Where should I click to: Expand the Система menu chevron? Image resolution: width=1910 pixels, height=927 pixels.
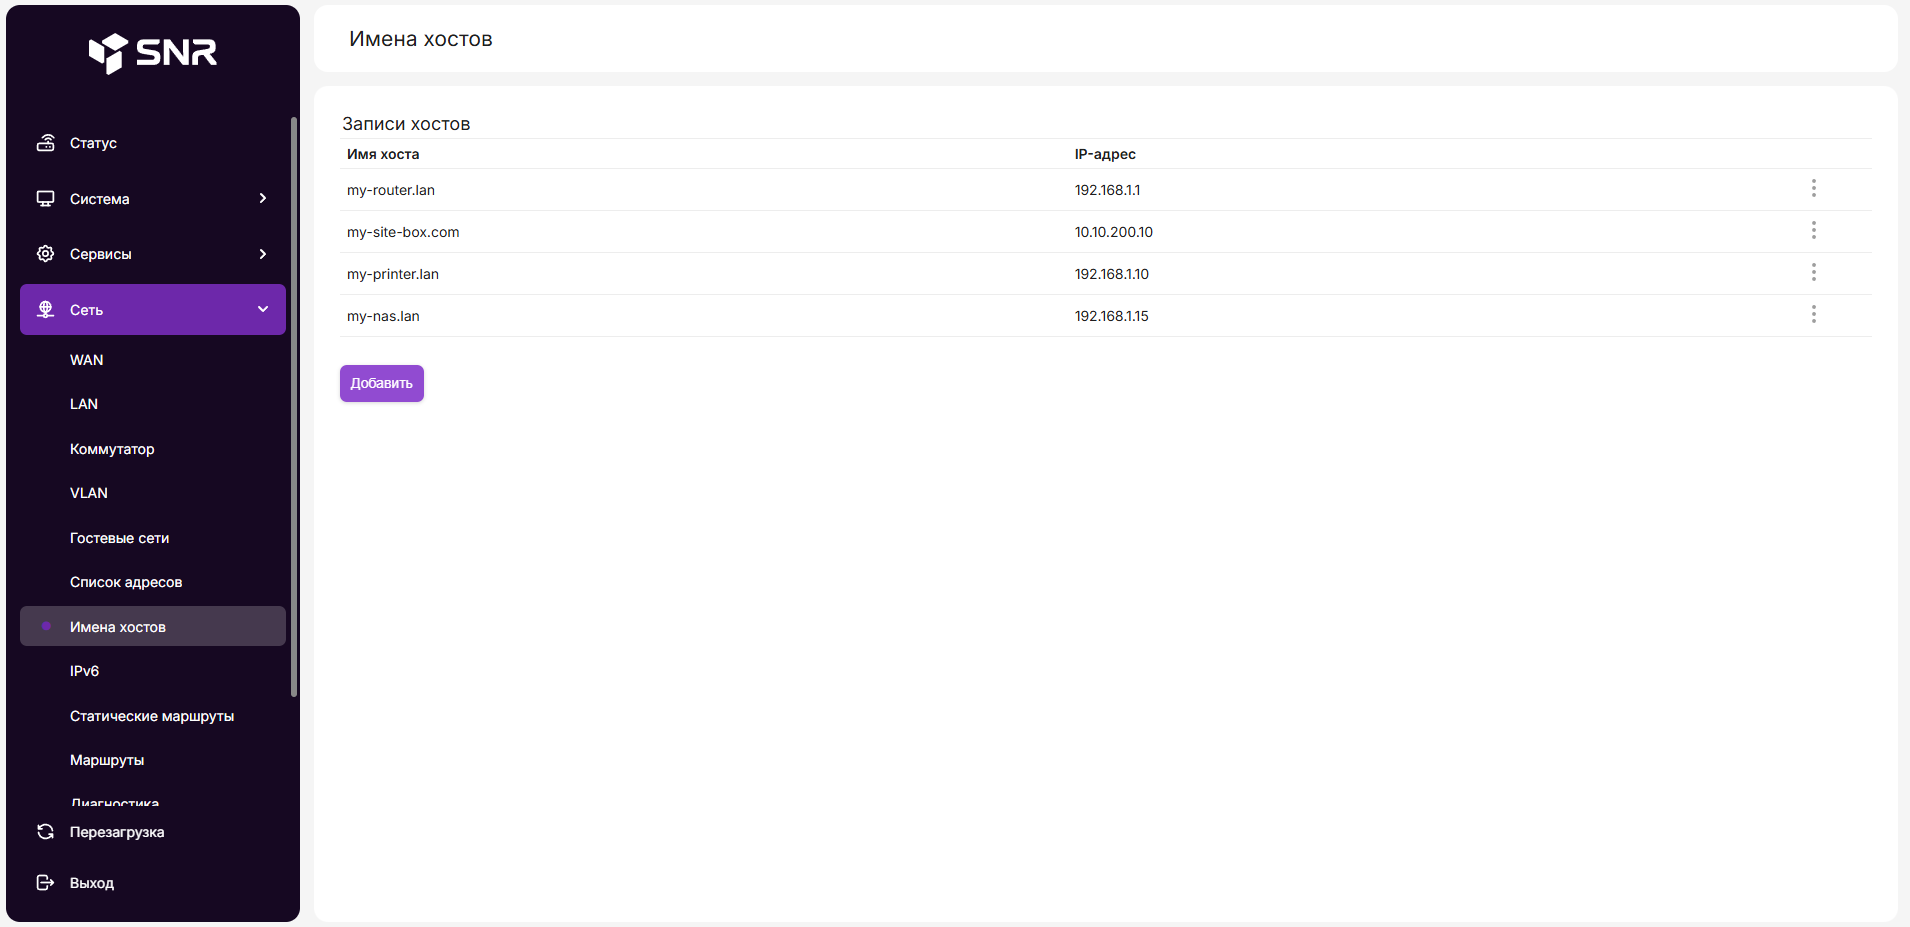click(263, 199)
